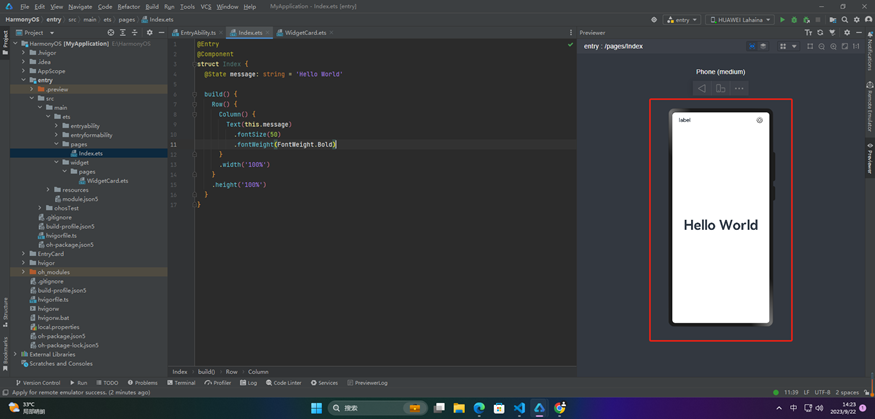This screenshot has height=419, width=875.
Task: Toggle the blue inspector icon in Previewer
Action: pos(752,46)
